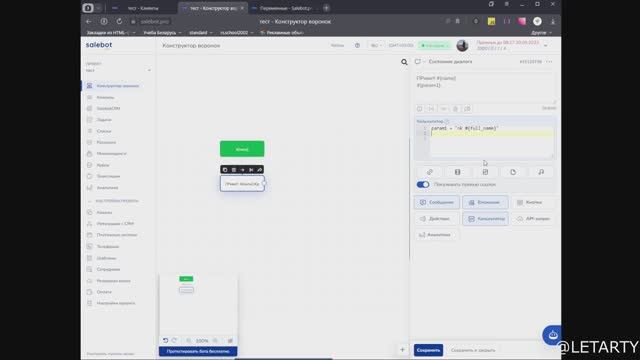Open Конструктор воронок in the sidebar
The image size is (640, 360).
pos(118,86)
